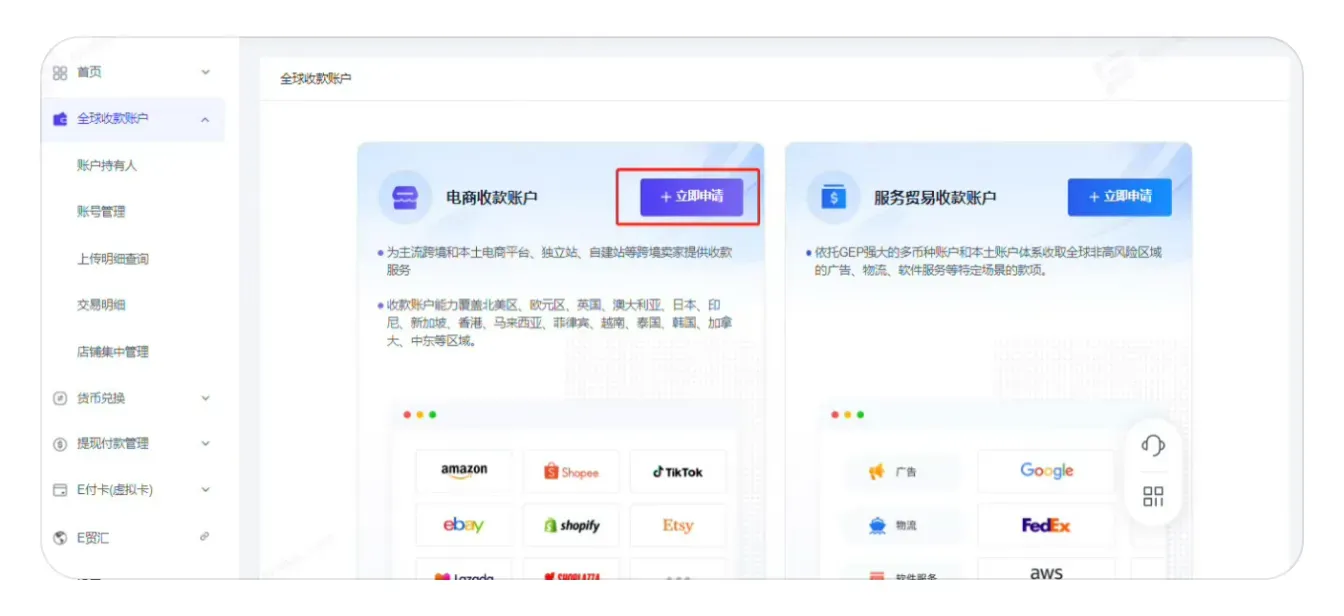Click the Shopify platform logo
1344x616 pixels.
click(x=571, y=525)
